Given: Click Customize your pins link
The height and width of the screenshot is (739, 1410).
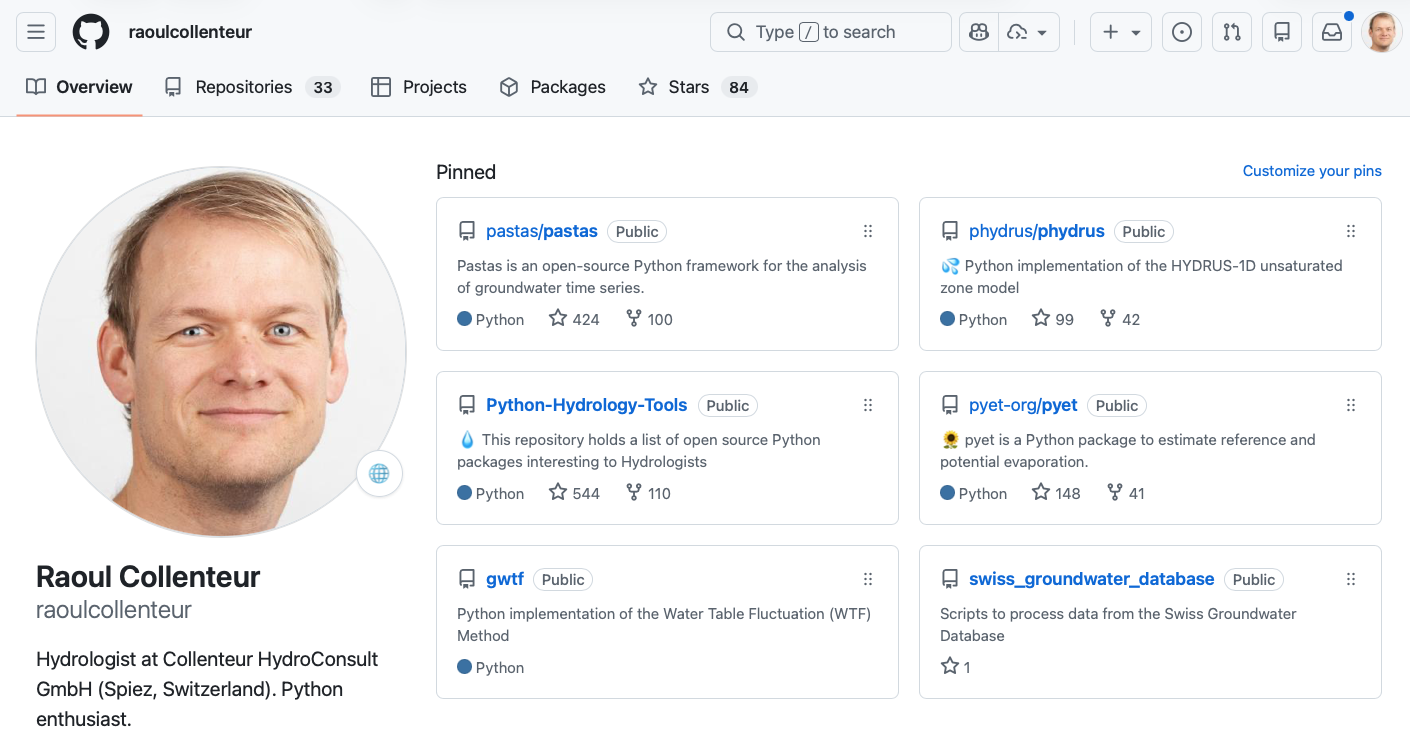Looking at the screenshot, I should 1311,171.
